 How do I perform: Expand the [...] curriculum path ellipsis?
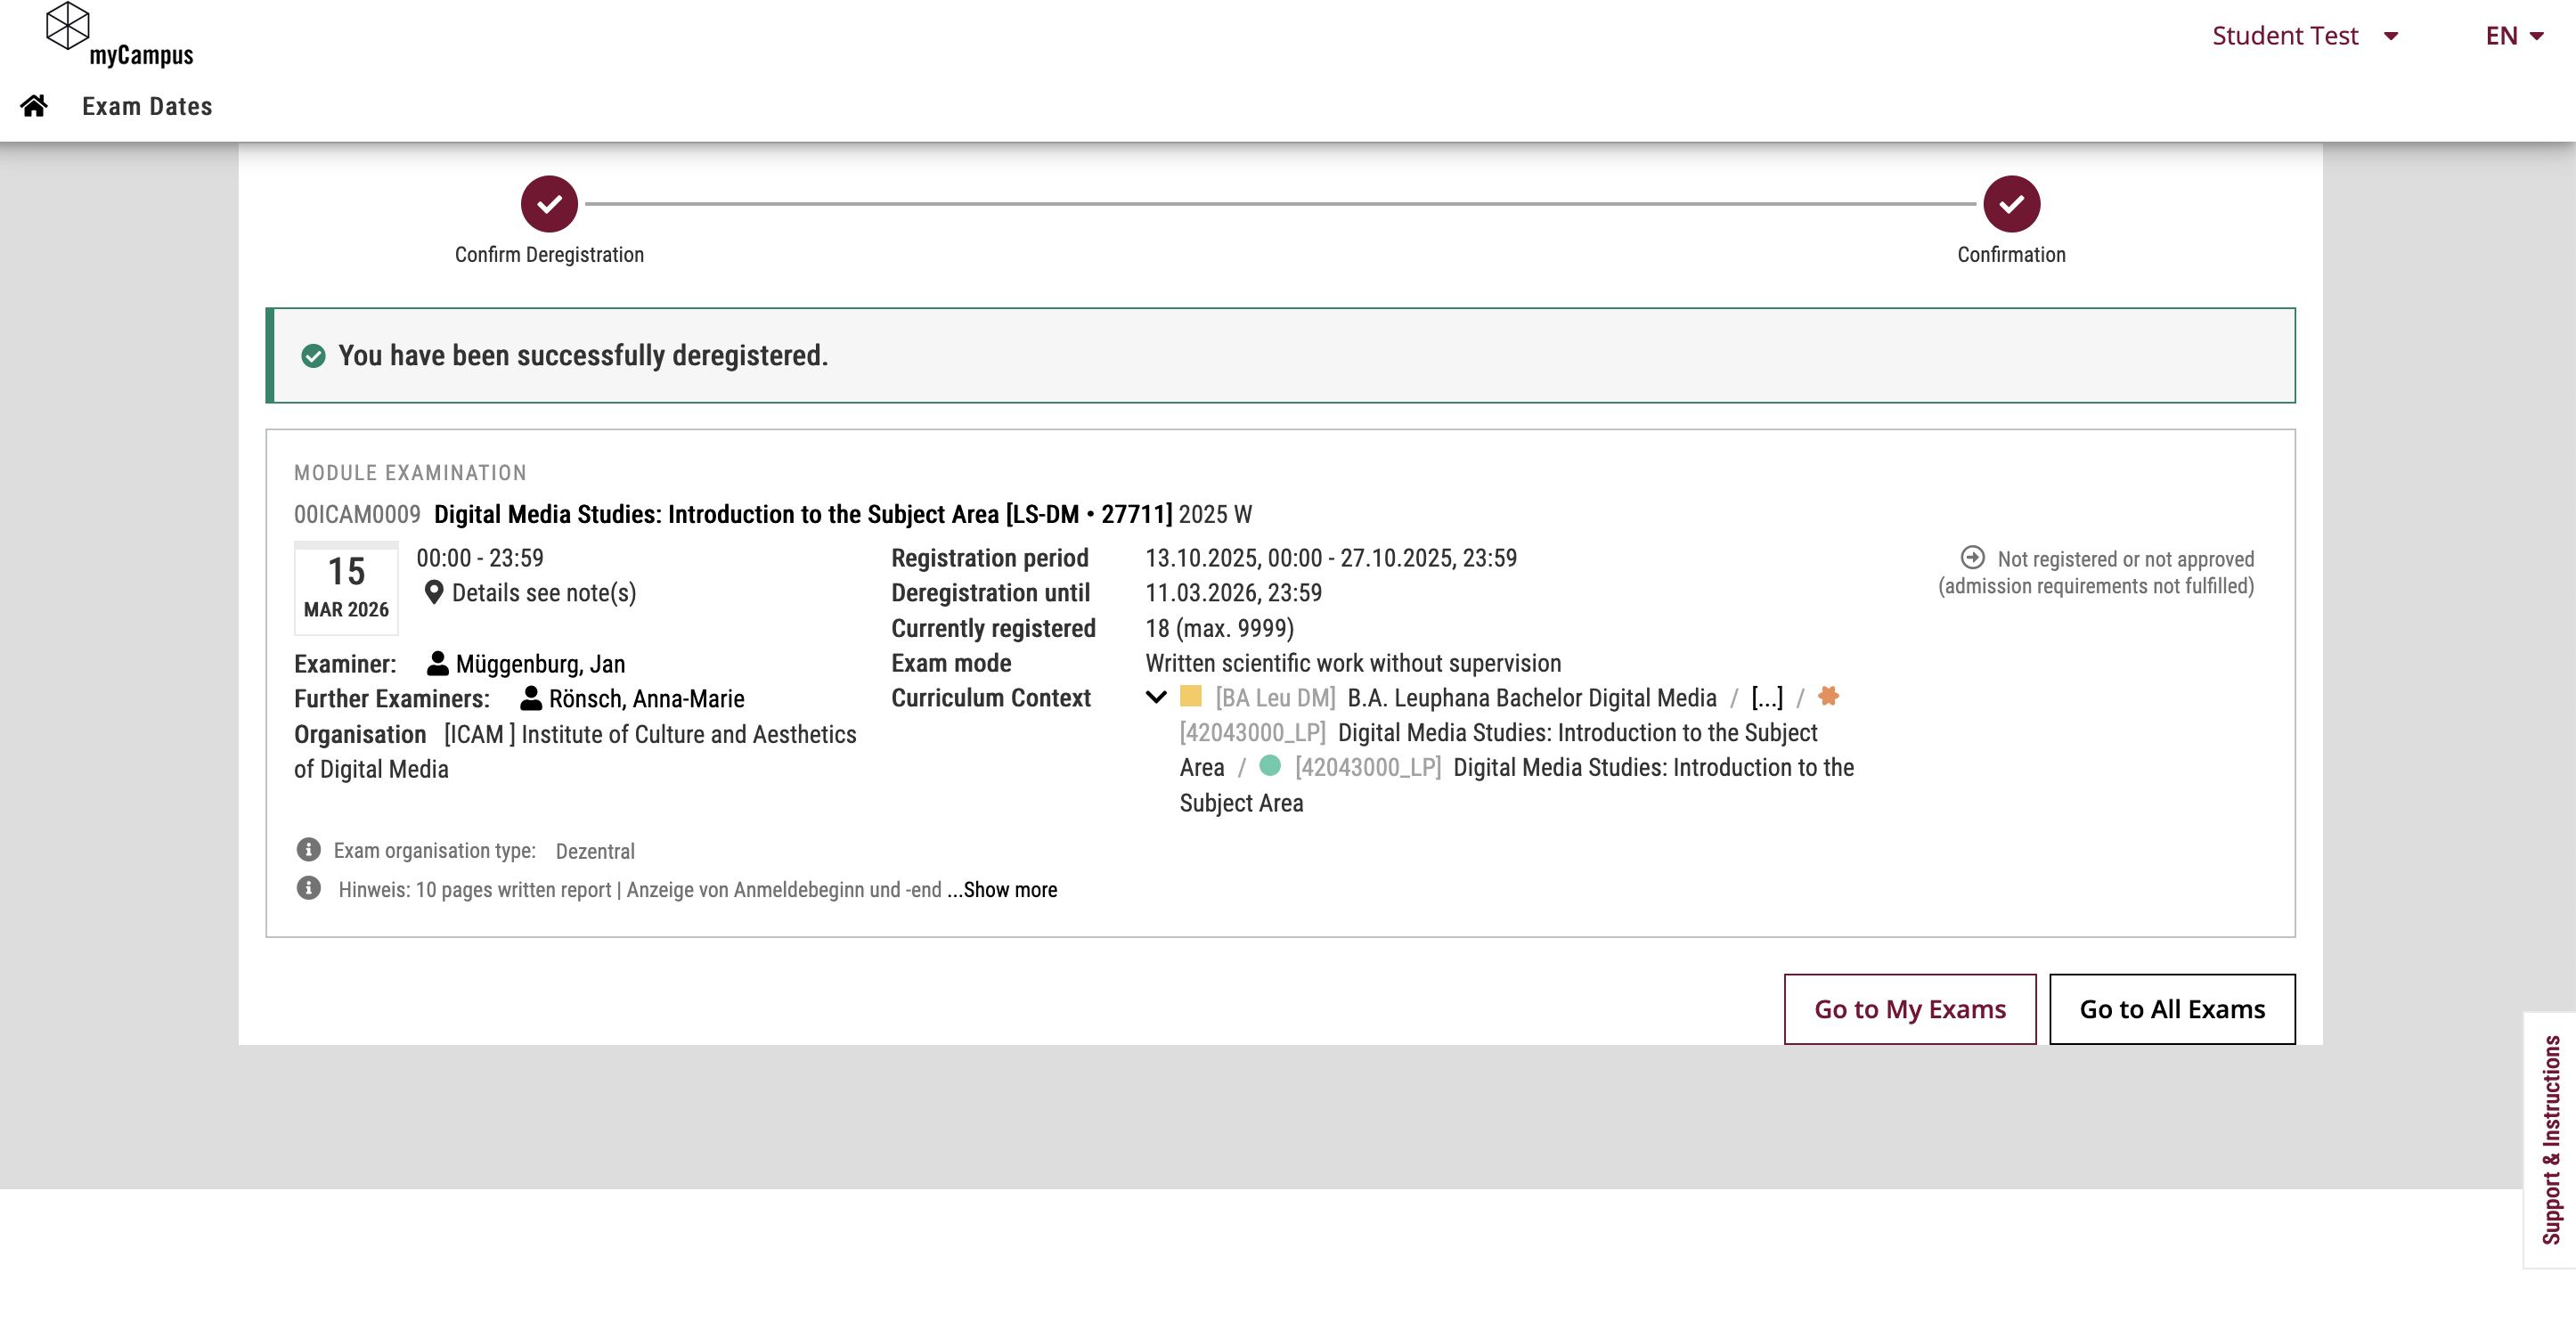[x=1767, y=698]
